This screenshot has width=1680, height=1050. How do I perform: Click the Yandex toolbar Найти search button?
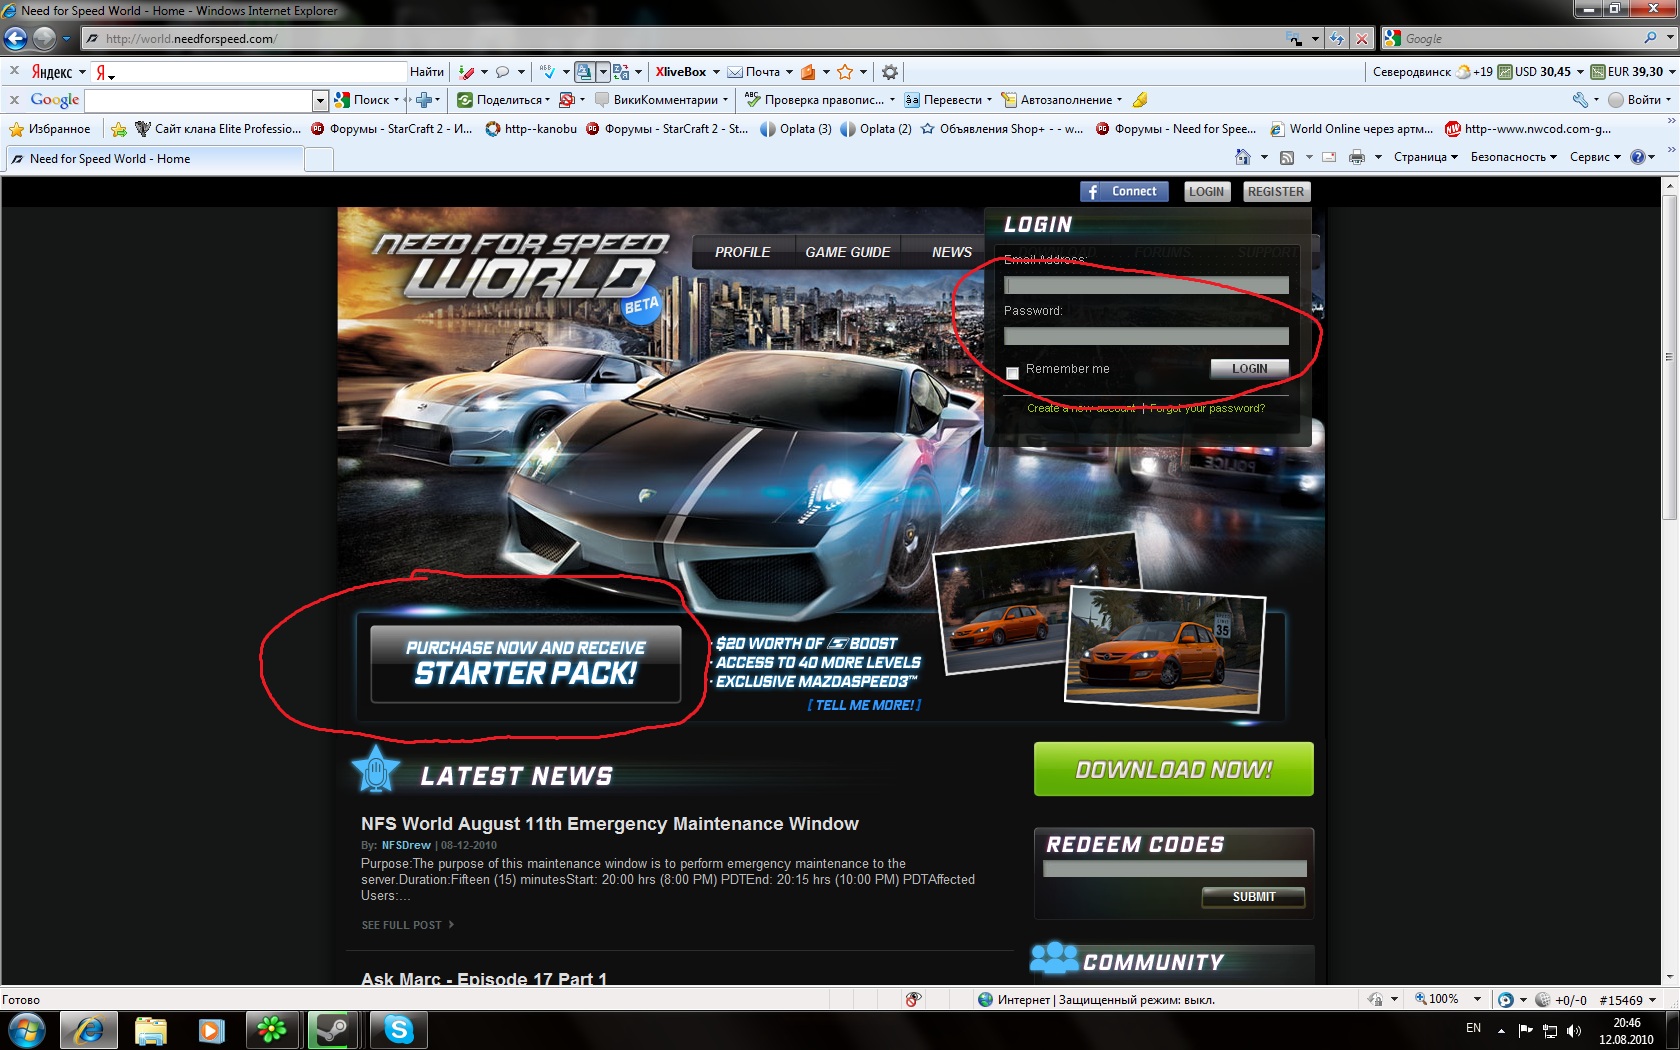[427, 72]
